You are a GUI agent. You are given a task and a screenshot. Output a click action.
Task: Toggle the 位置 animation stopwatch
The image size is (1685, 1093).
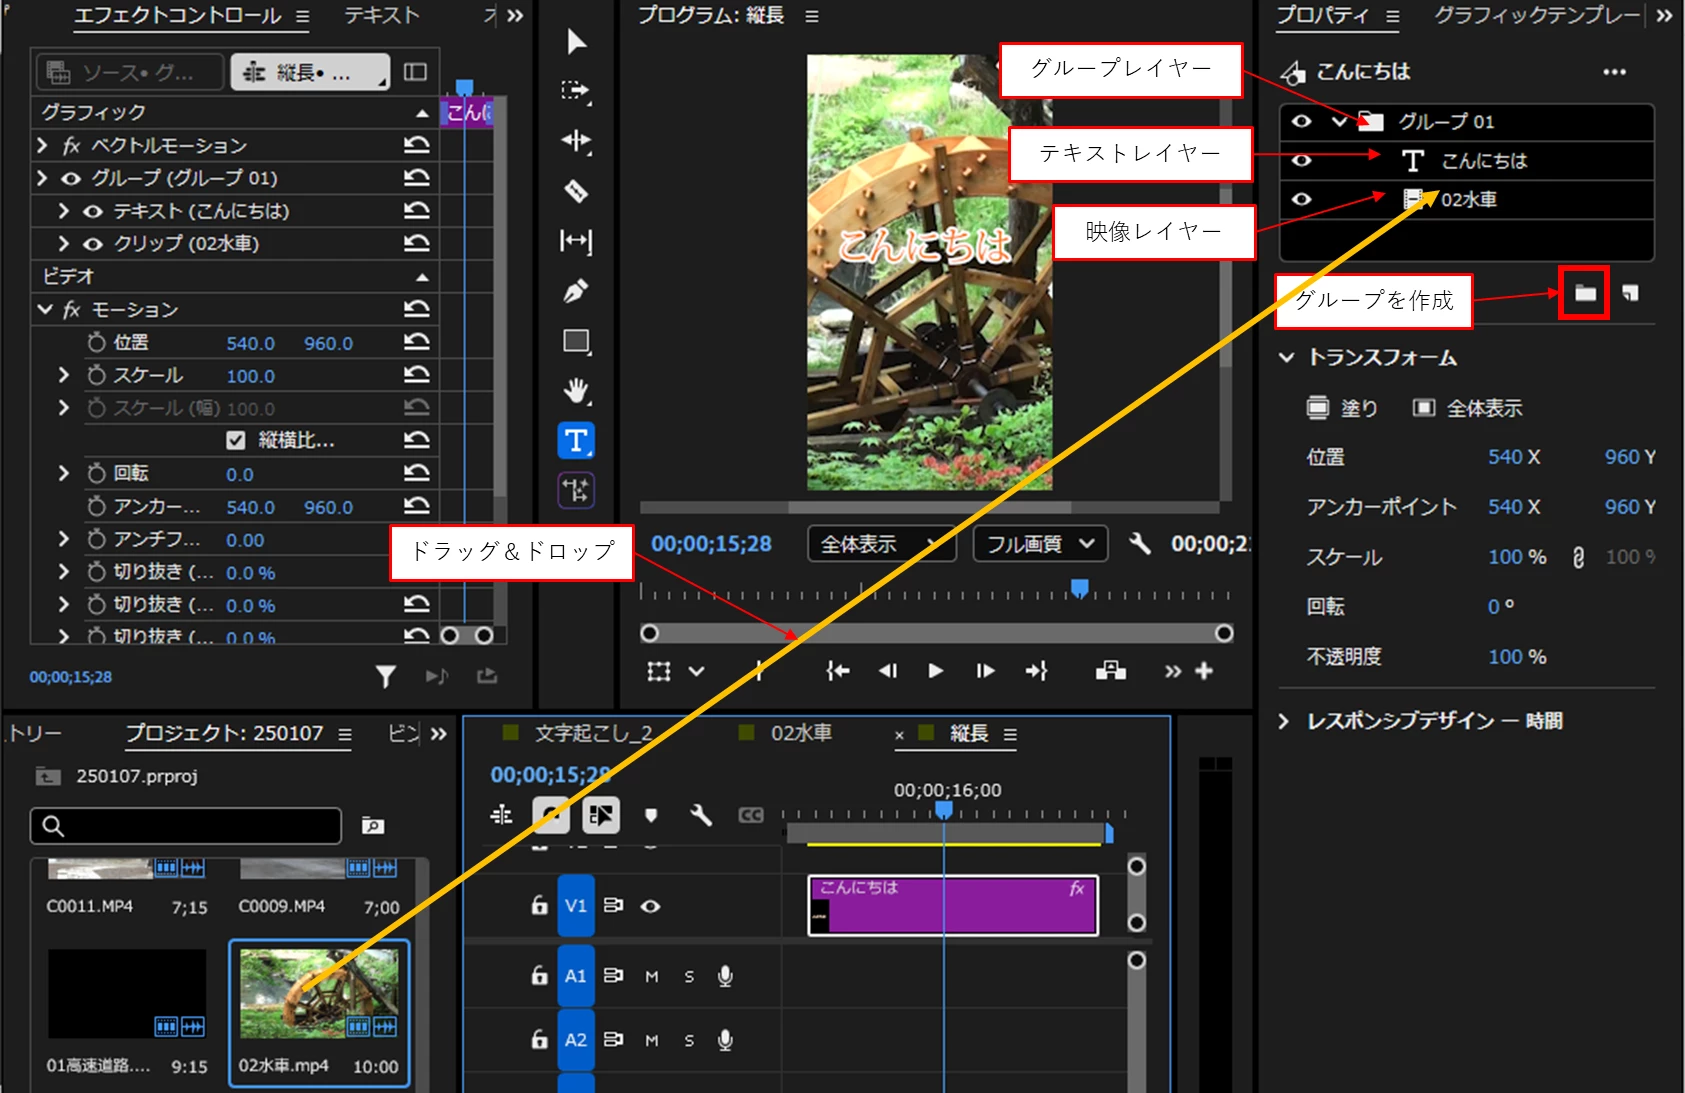(96, 342)
